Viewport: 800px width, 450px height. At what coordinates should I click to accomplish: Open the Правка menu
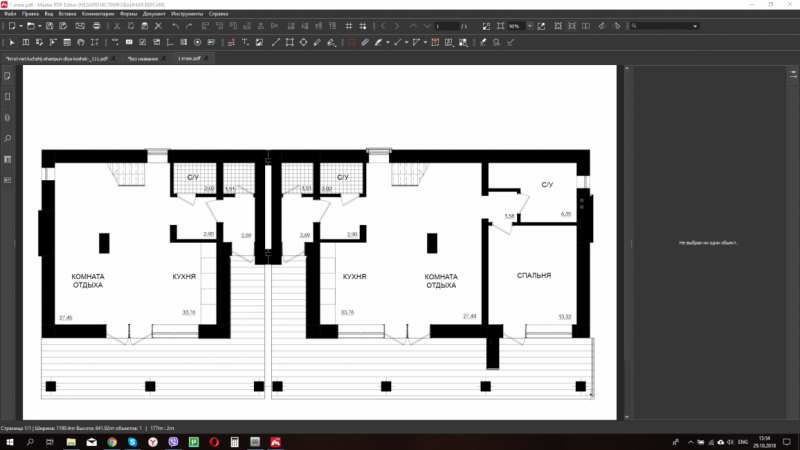[x=30, y=14]
